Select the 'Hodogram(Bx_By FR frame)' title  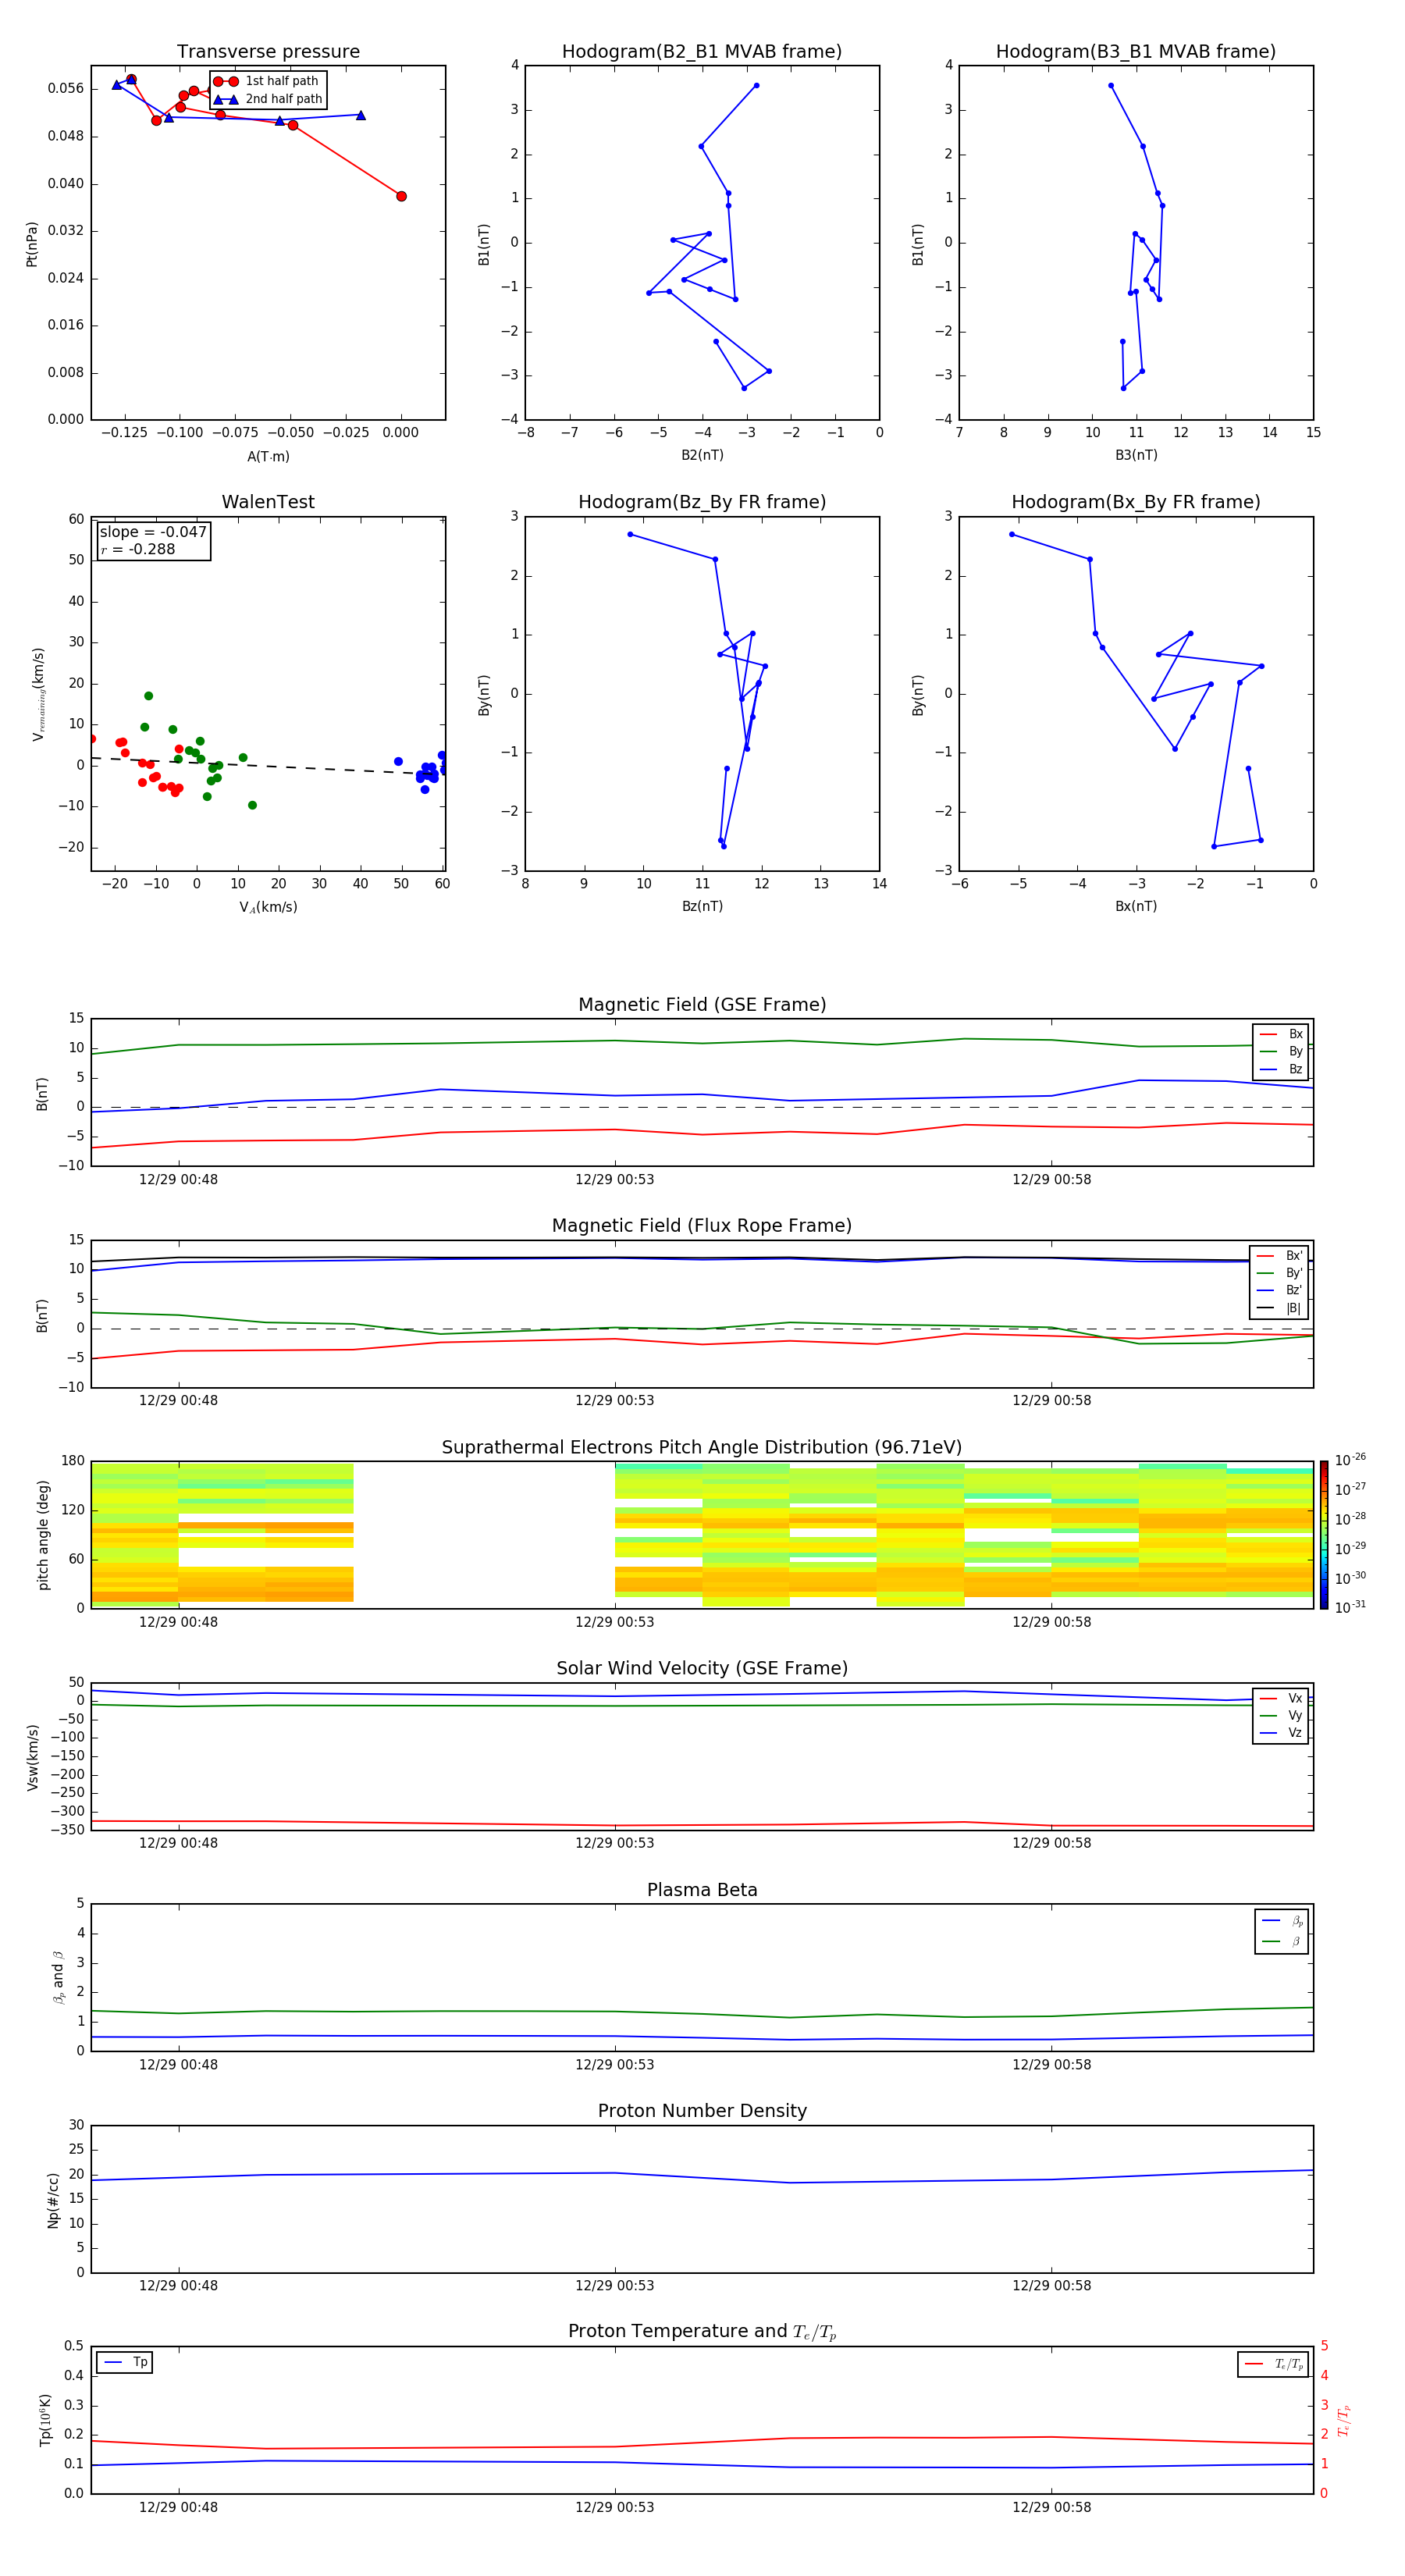1136,502
